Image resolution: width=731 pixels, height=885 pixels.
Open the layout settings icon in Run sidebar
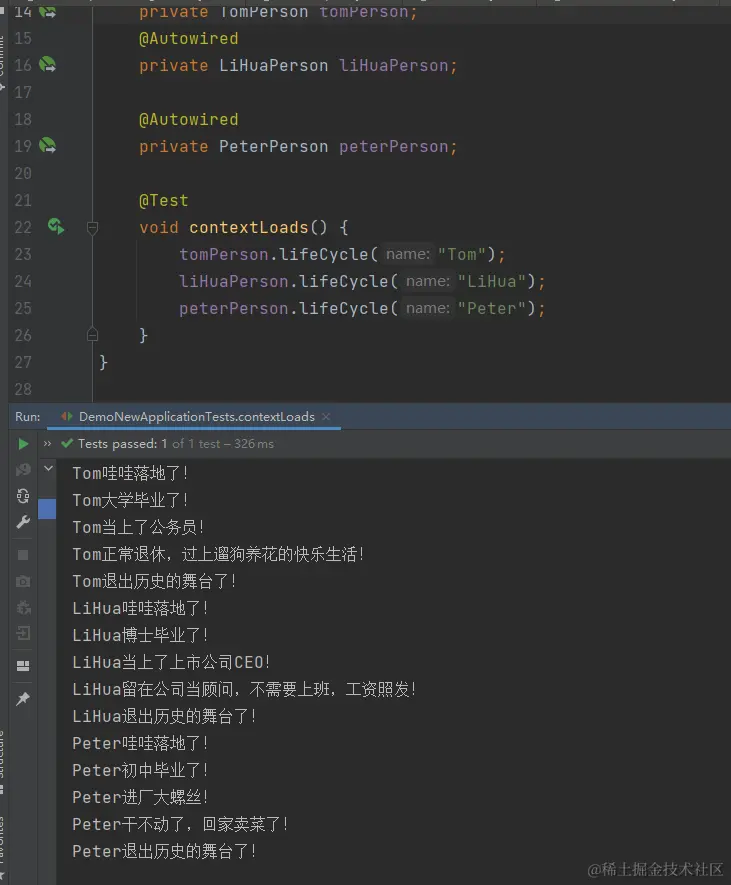coord(23,666)
